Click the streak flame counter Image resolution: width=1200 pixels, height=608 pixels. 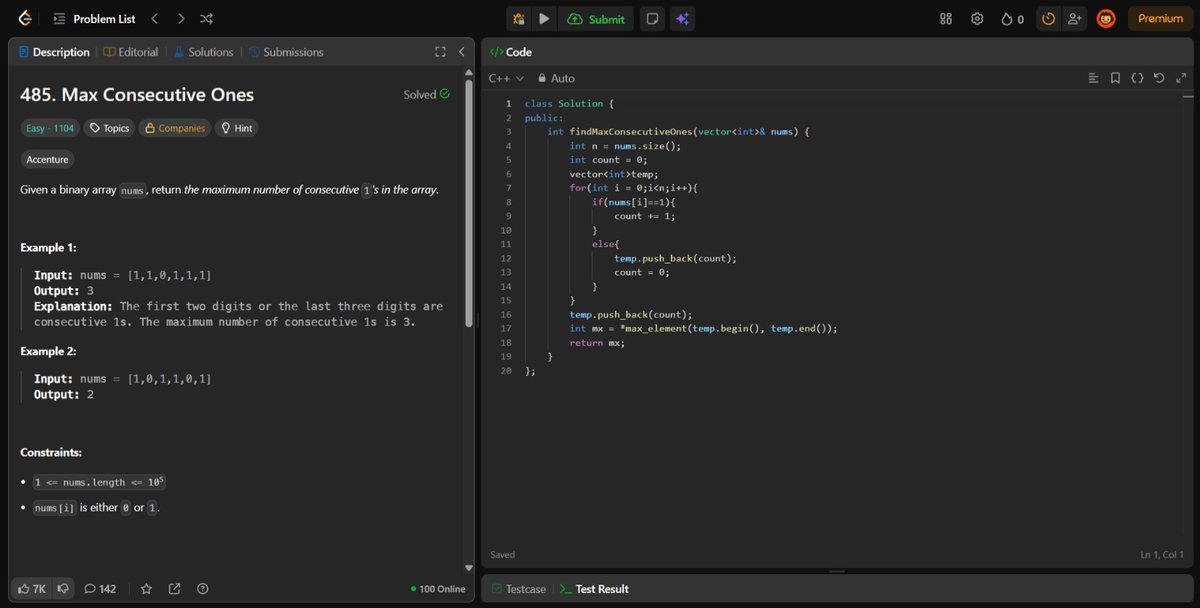(x=1012, y=19)
